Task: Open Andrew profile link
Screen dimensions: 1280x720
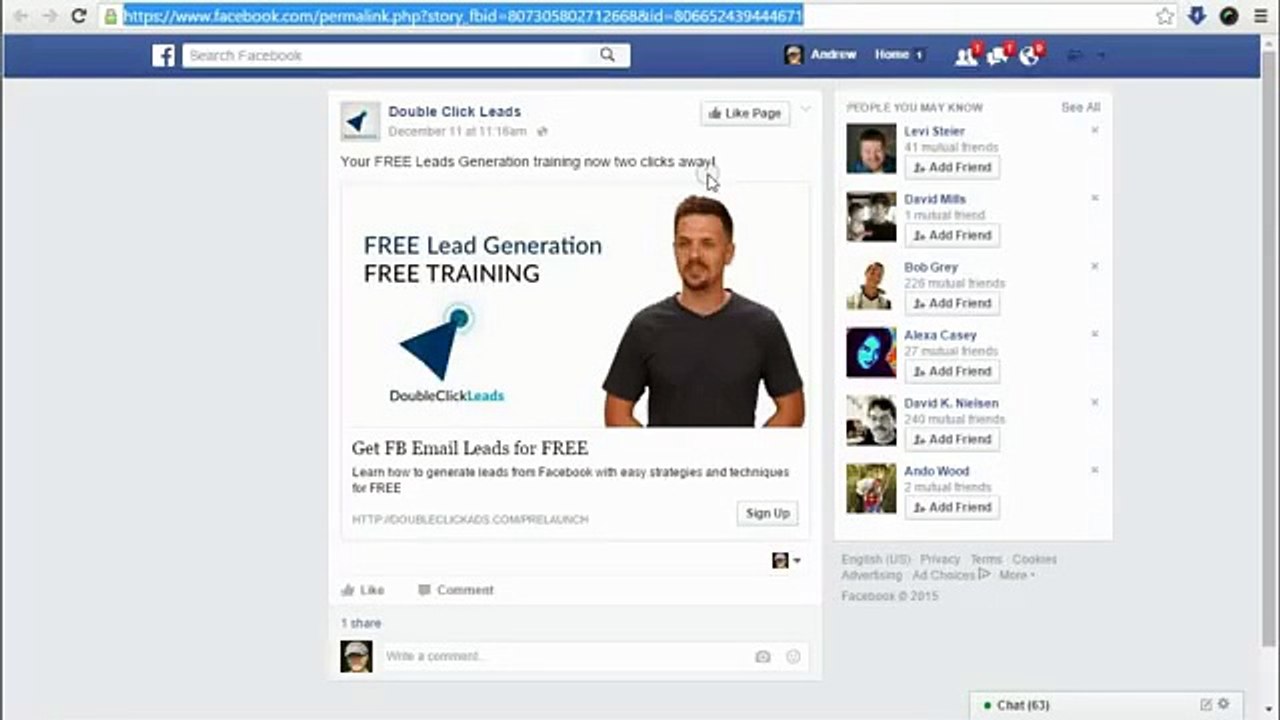Action: tap(833, 55)
